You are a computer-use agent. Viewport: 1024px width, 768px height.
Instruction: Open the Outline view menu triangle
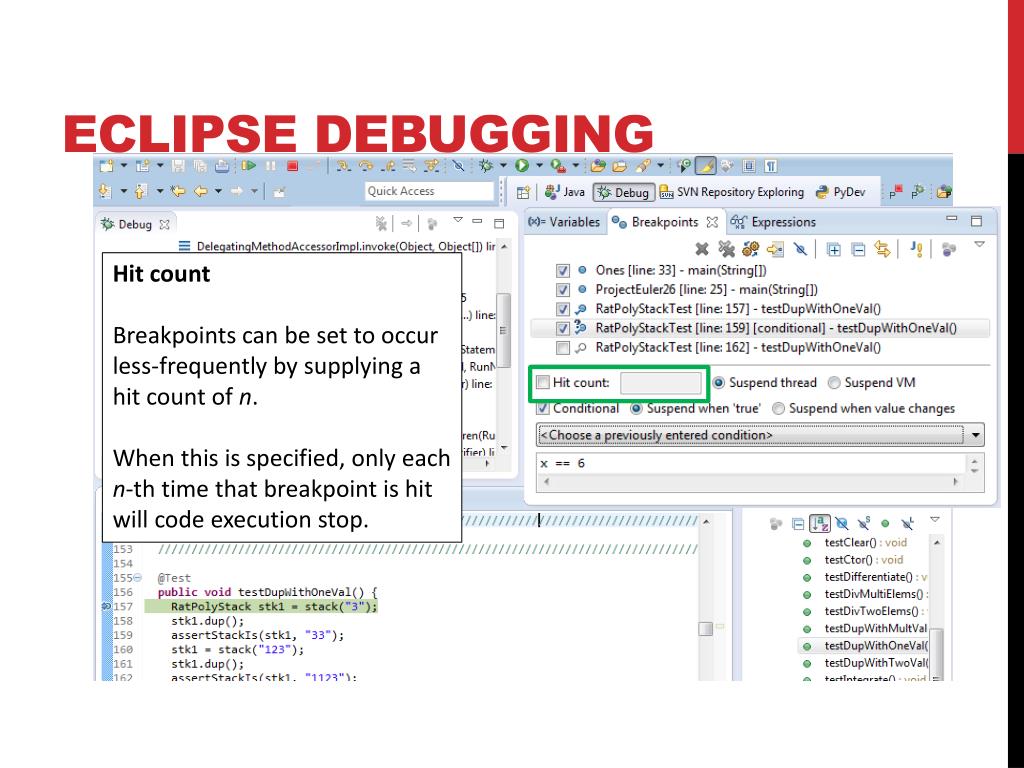(x=935, y=520)
